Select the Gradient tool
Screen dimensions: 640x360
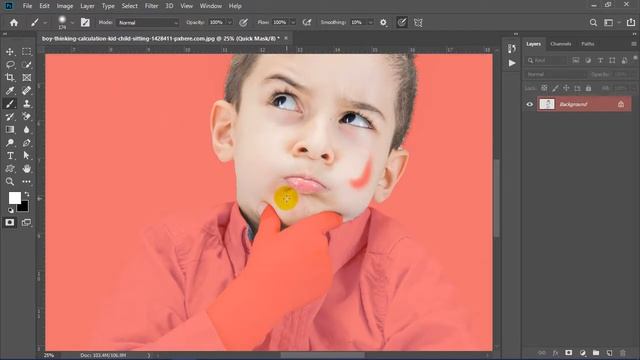tap(10, 130)
